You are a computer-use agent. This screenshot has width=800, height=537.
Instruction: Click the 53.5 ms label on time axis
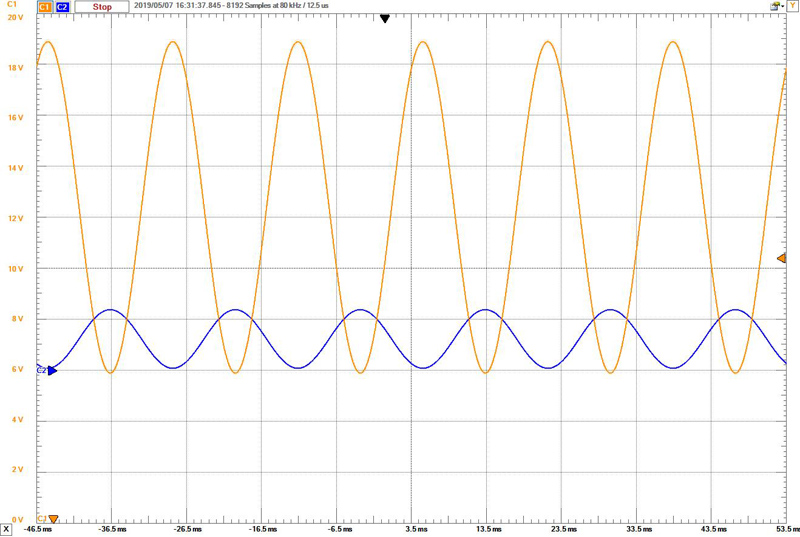click(x=782, y=527)
